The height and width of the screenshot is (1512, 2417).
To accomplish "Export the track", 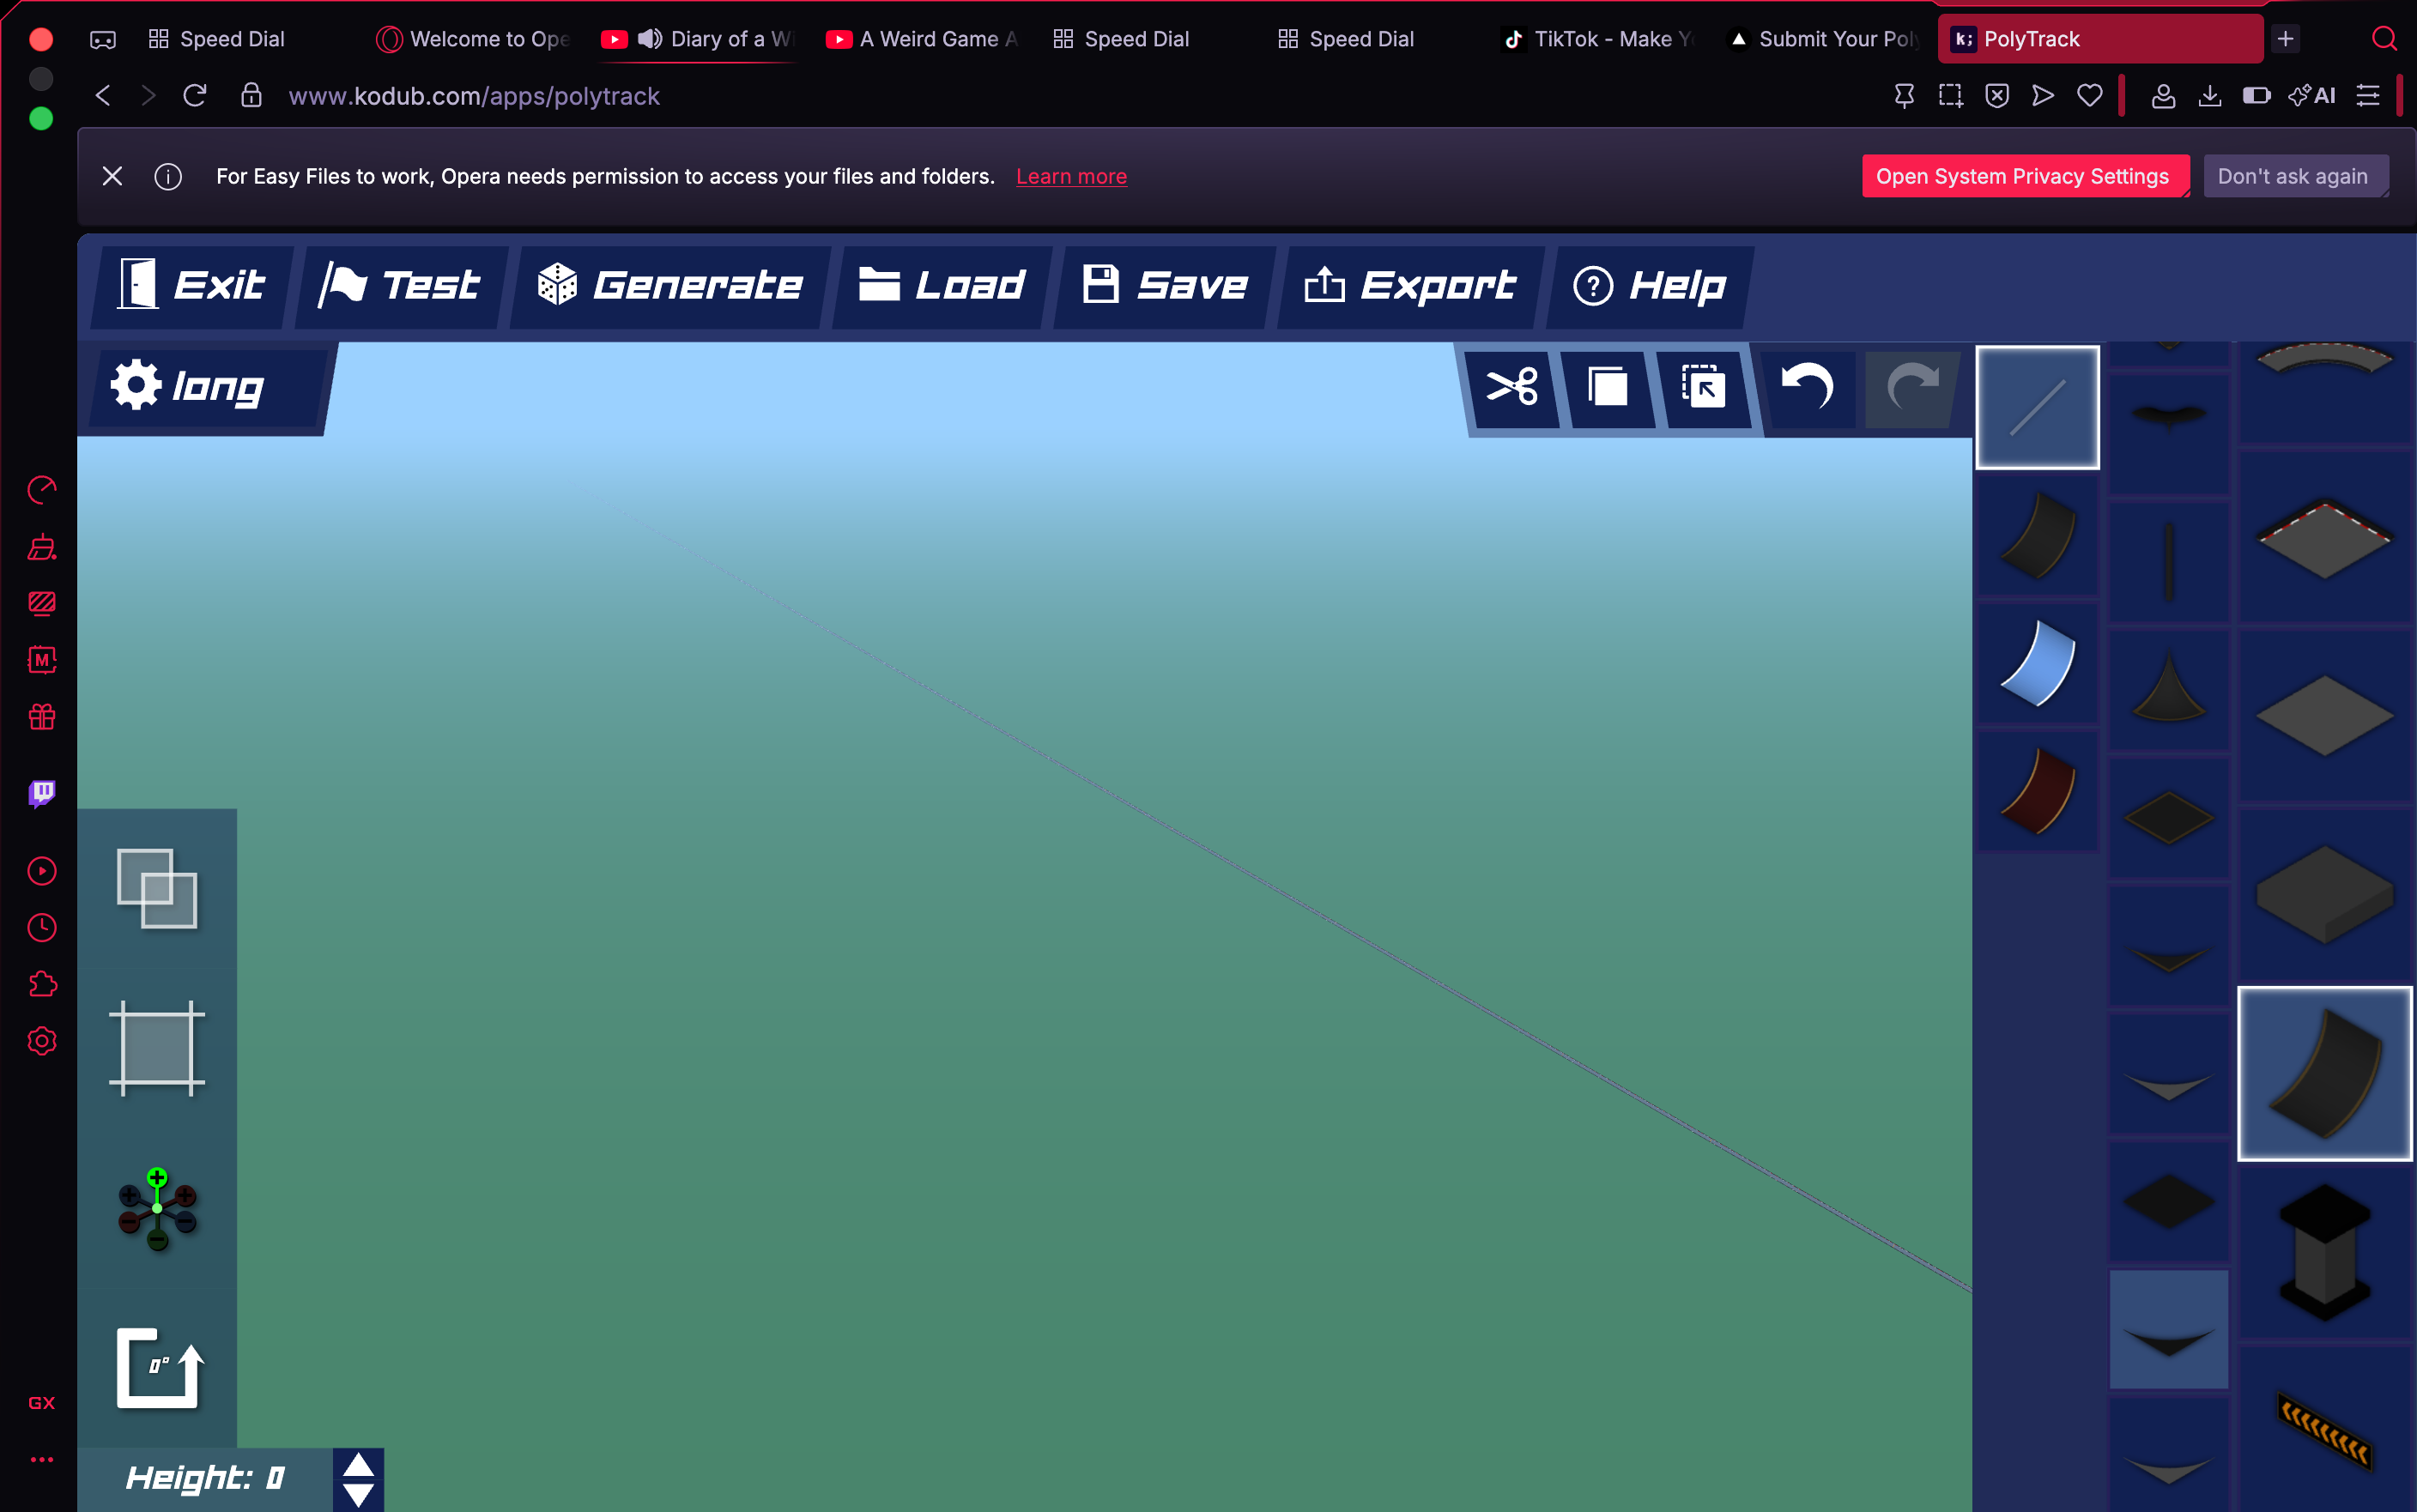I will pos(1410,286).
